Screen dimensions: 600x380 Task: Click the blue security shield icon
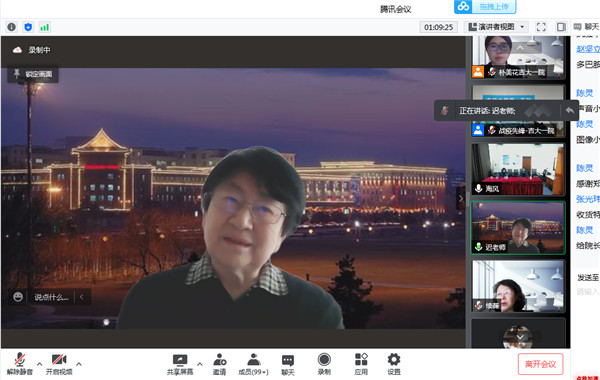coord(28,27)
